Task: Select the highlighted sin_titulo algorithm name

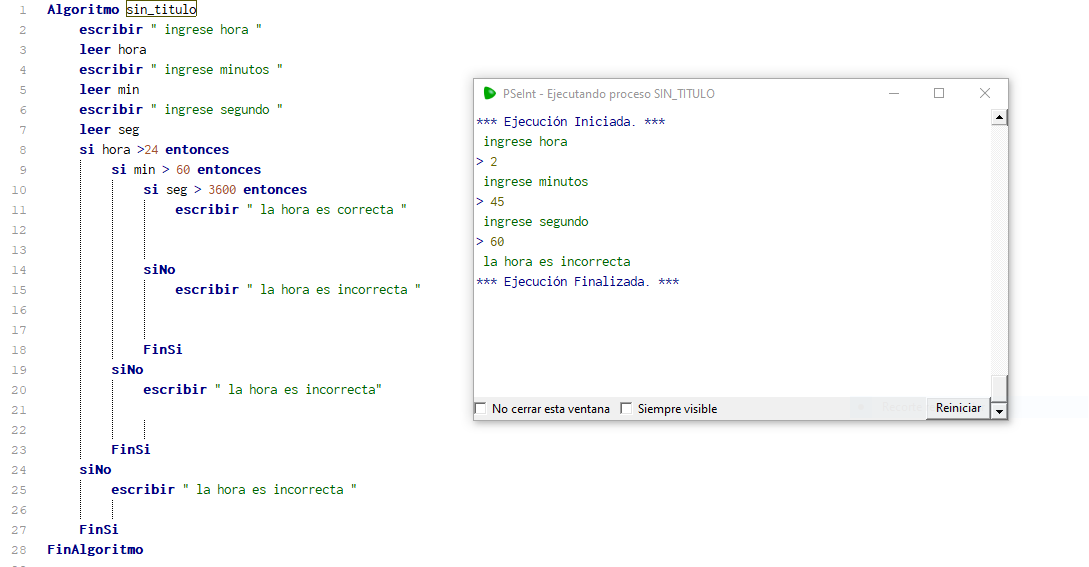Action: pos(161,9)
